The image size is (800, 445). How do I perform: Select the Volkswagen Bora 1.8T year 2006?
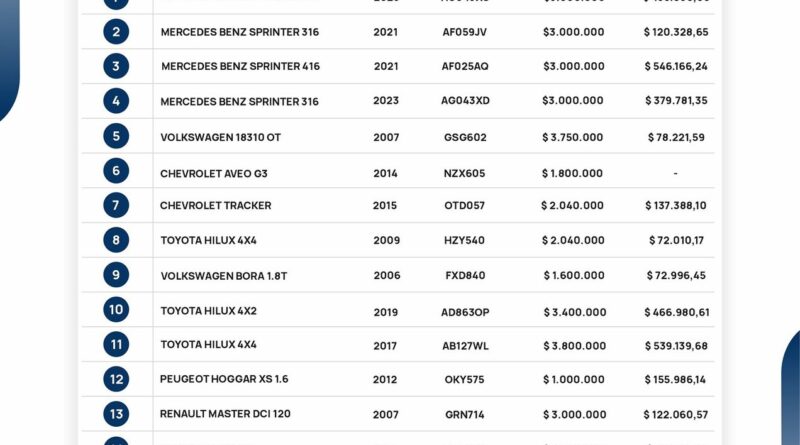tap(386, 276)
